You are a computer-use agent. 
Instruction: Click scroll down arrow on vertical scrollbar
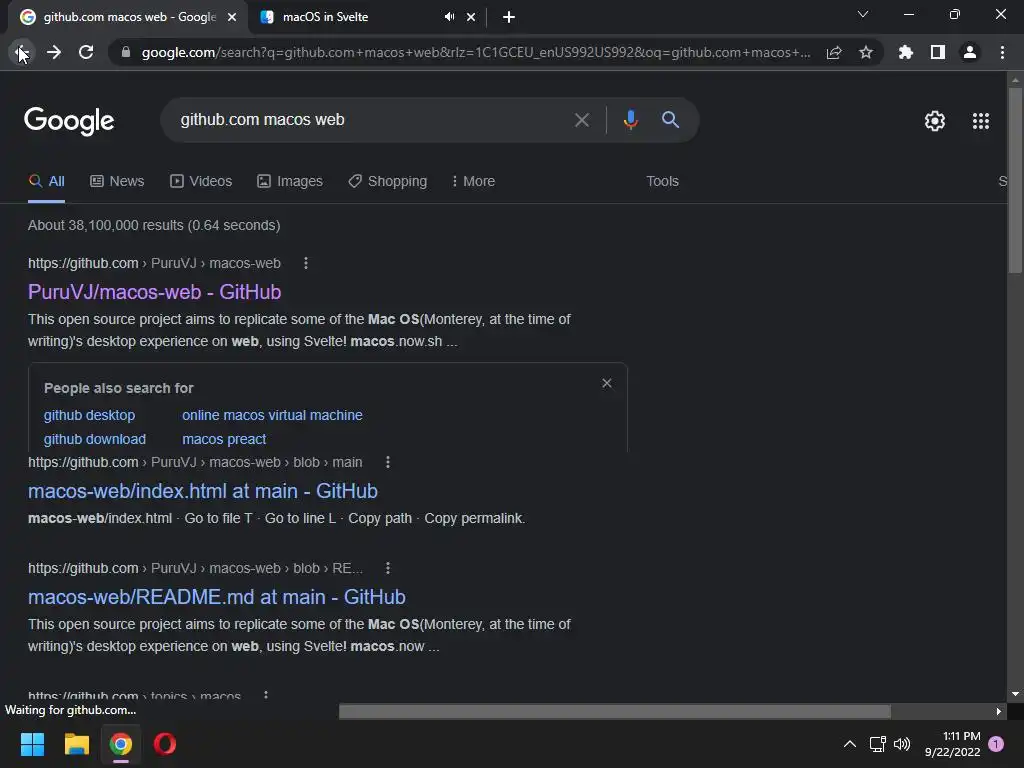(1015, 694)
